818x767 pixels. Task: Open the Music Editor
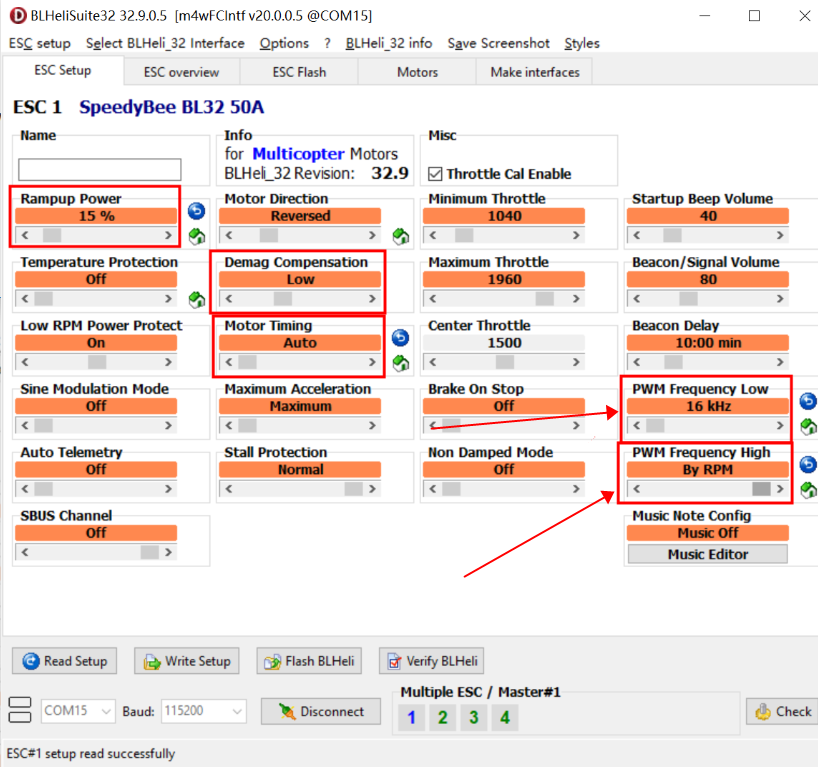(x=708, y=554)
